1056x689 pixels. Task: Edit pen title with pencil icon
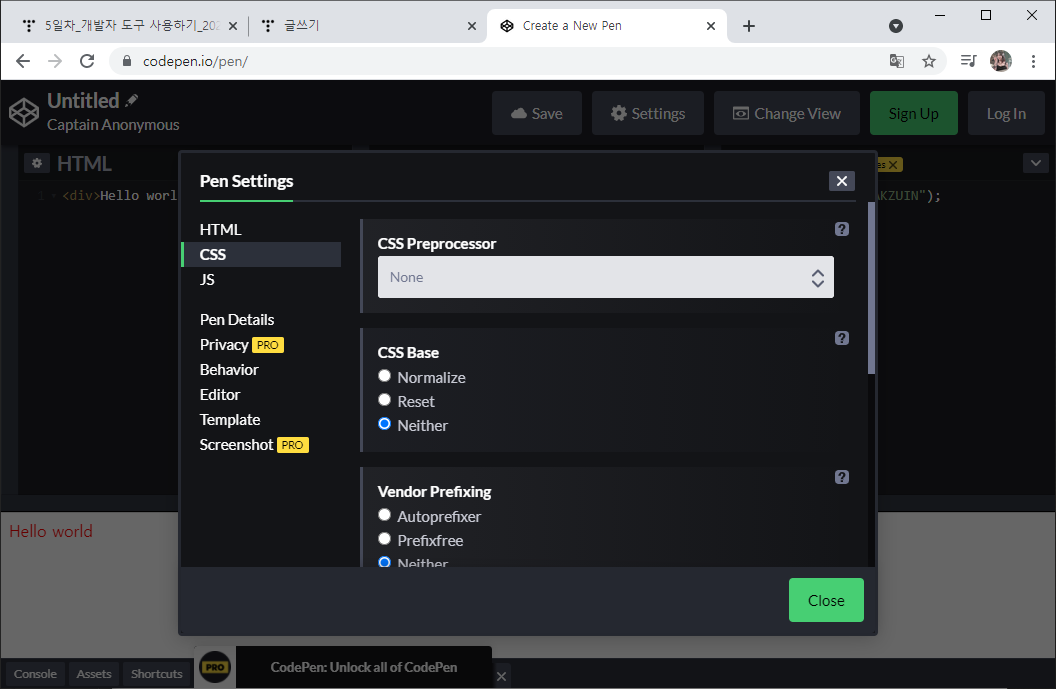tap(132, 100)
